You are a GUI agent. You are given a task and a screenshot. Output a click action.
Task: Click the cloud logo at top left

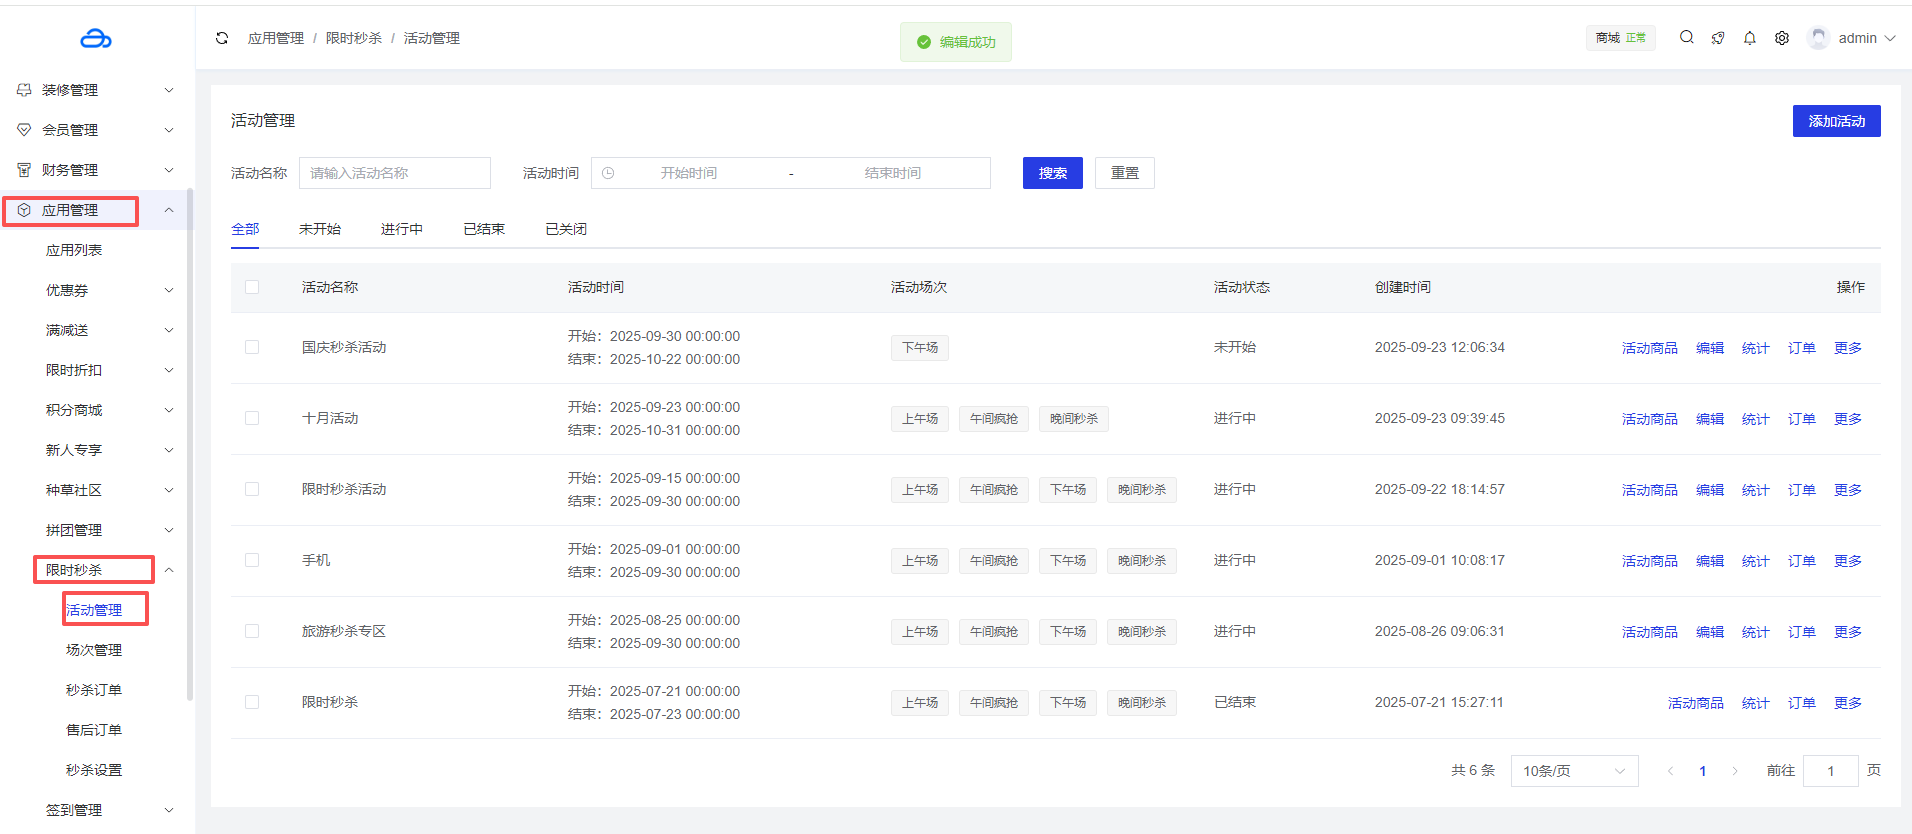coord(96,39)
